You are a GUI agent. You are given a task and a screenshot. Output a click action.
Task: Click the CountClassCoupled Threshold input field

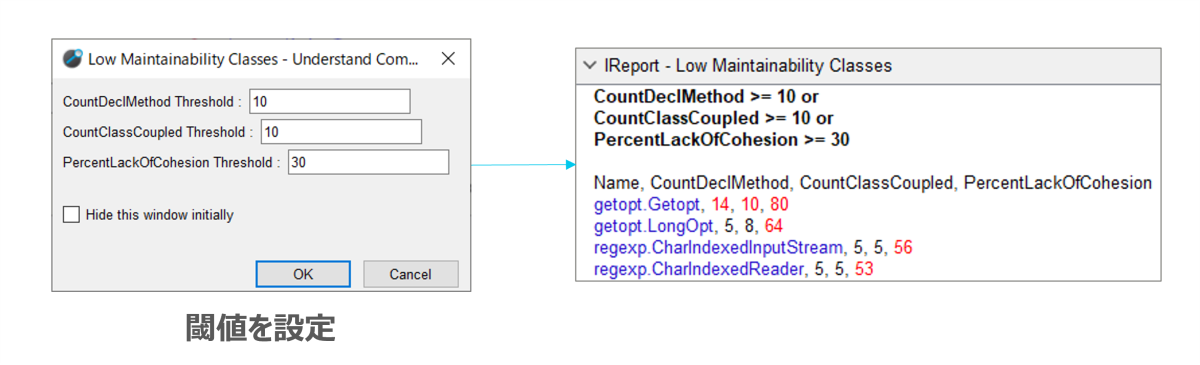click(341, 132)
